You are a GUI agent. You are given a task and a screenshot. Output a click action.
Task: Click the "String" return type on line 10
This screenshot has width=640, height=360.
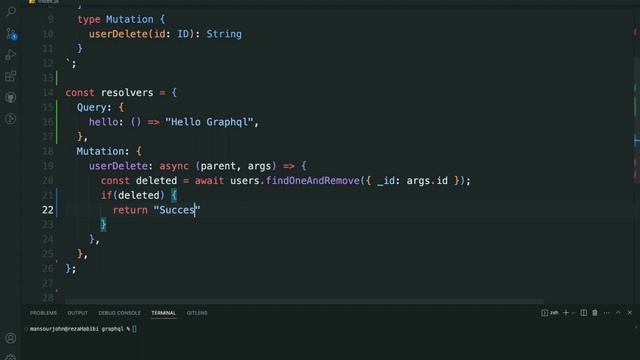[224, 34]
